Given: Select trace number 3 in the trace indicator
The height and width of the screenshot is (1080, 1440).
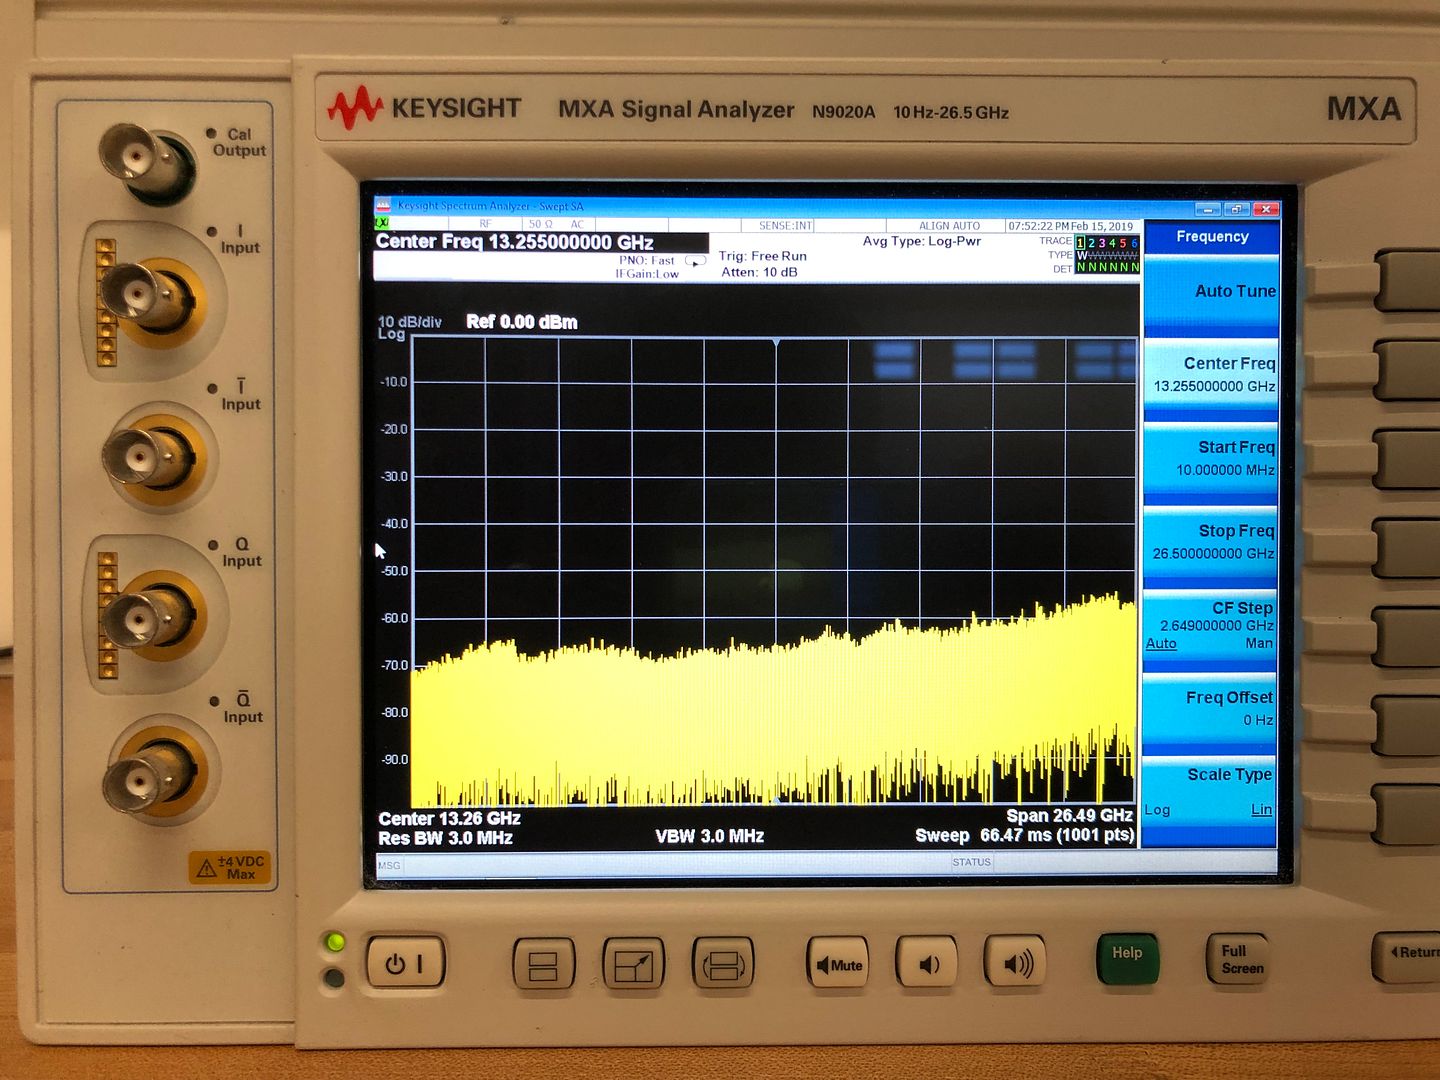Looking at the screenshot, I should click(1102, 242).
